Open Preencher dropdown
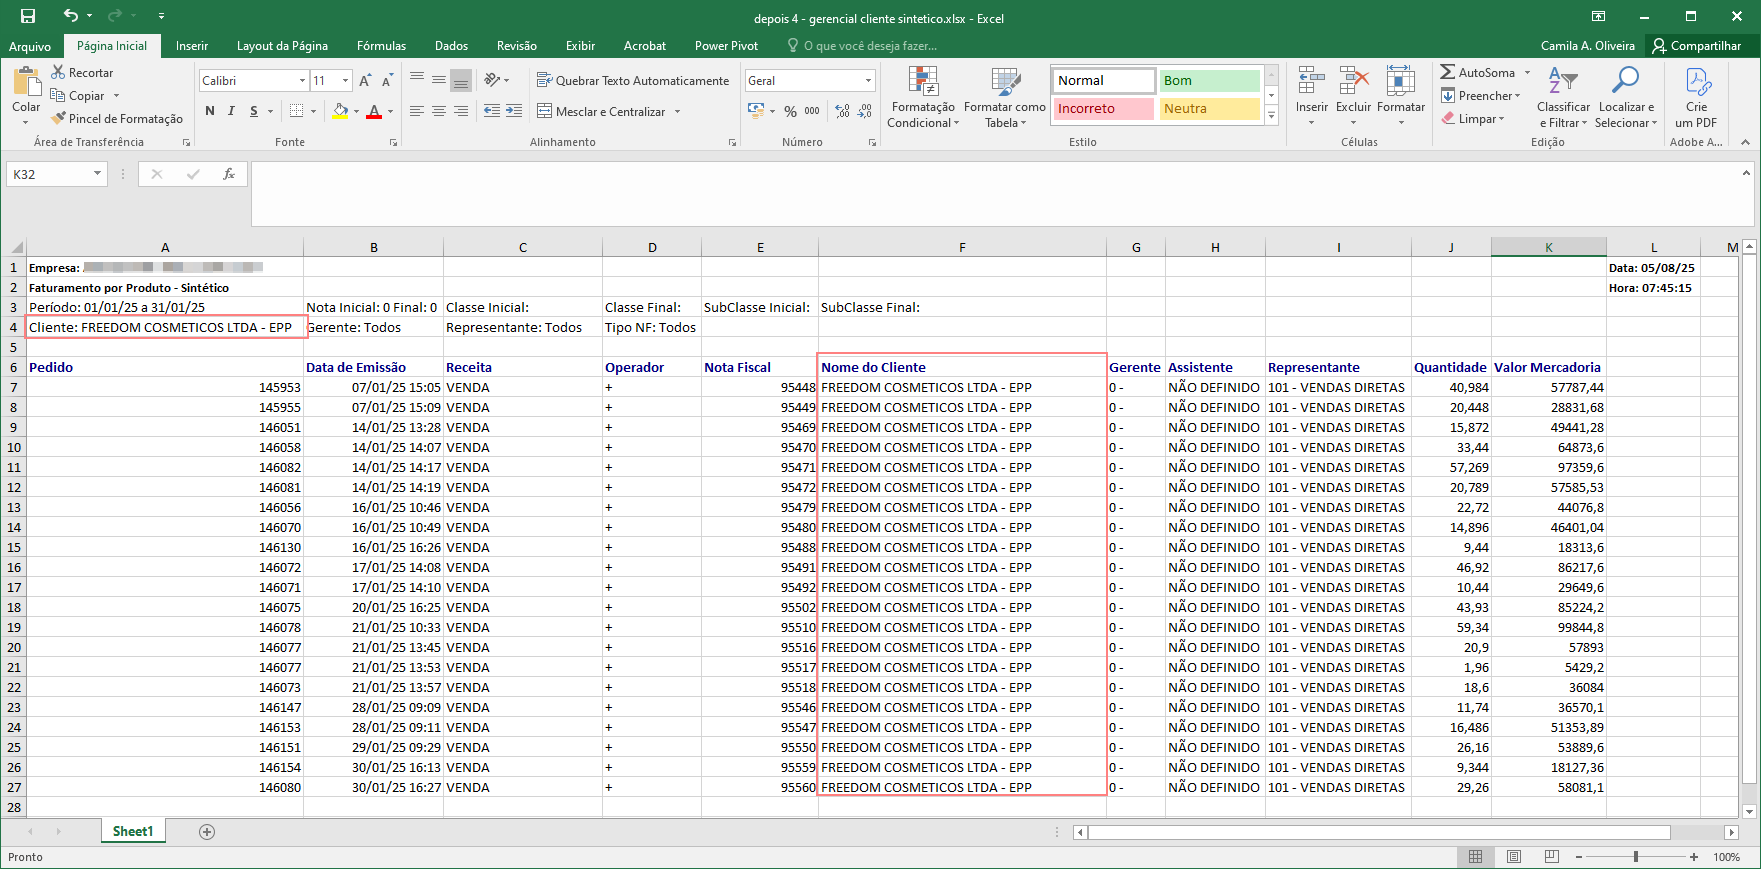1761x869 pixels. 1481,96
